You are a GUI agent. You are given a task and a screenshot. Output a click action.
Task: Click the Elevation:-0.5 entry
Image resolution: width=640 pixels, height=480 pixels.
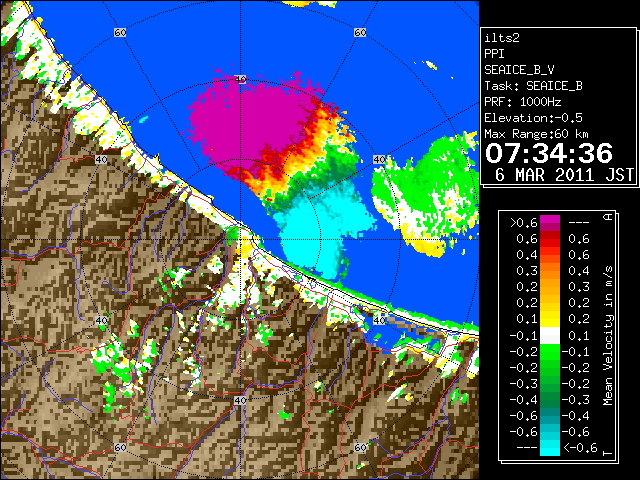coord(533,118)
